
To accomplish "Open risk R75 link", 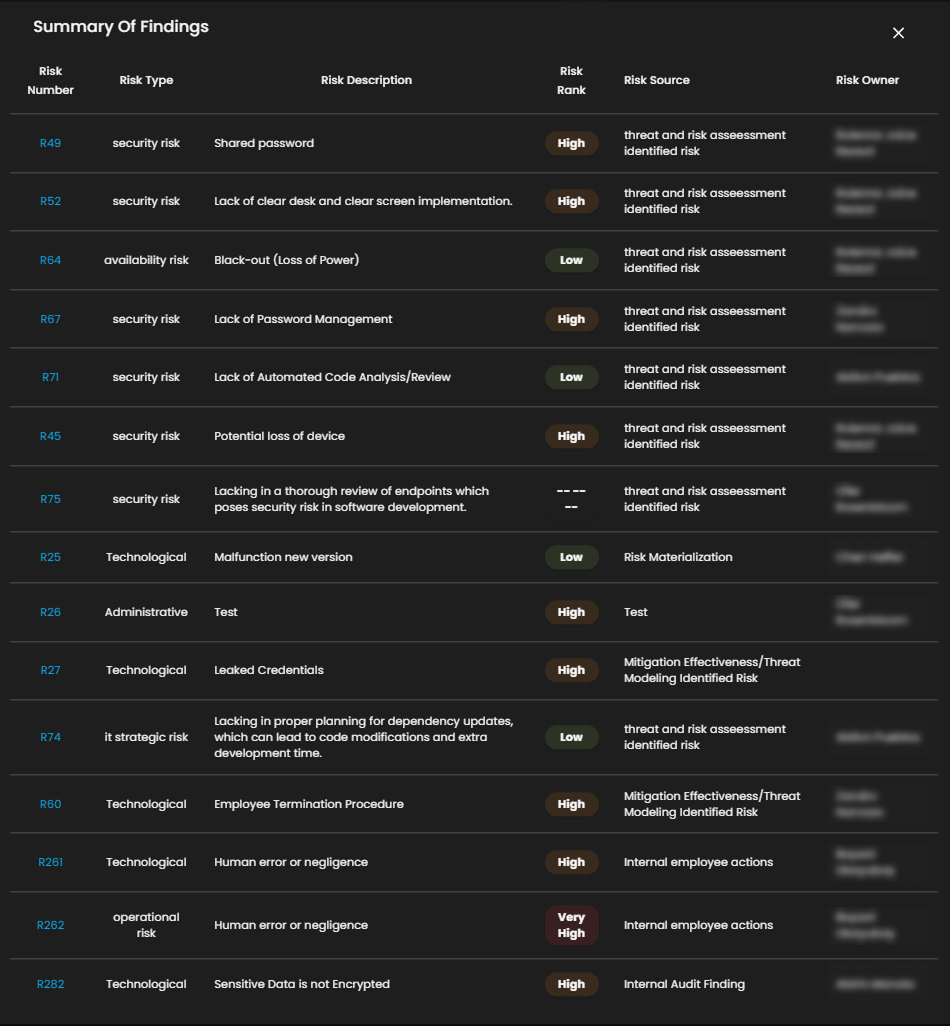I will (x=50, y=499).
